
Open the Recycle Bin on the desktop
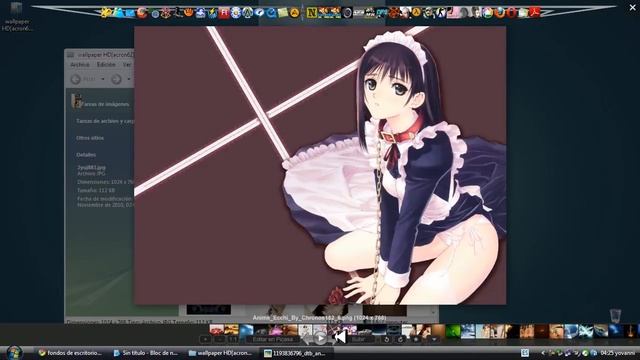click(615, 316)
